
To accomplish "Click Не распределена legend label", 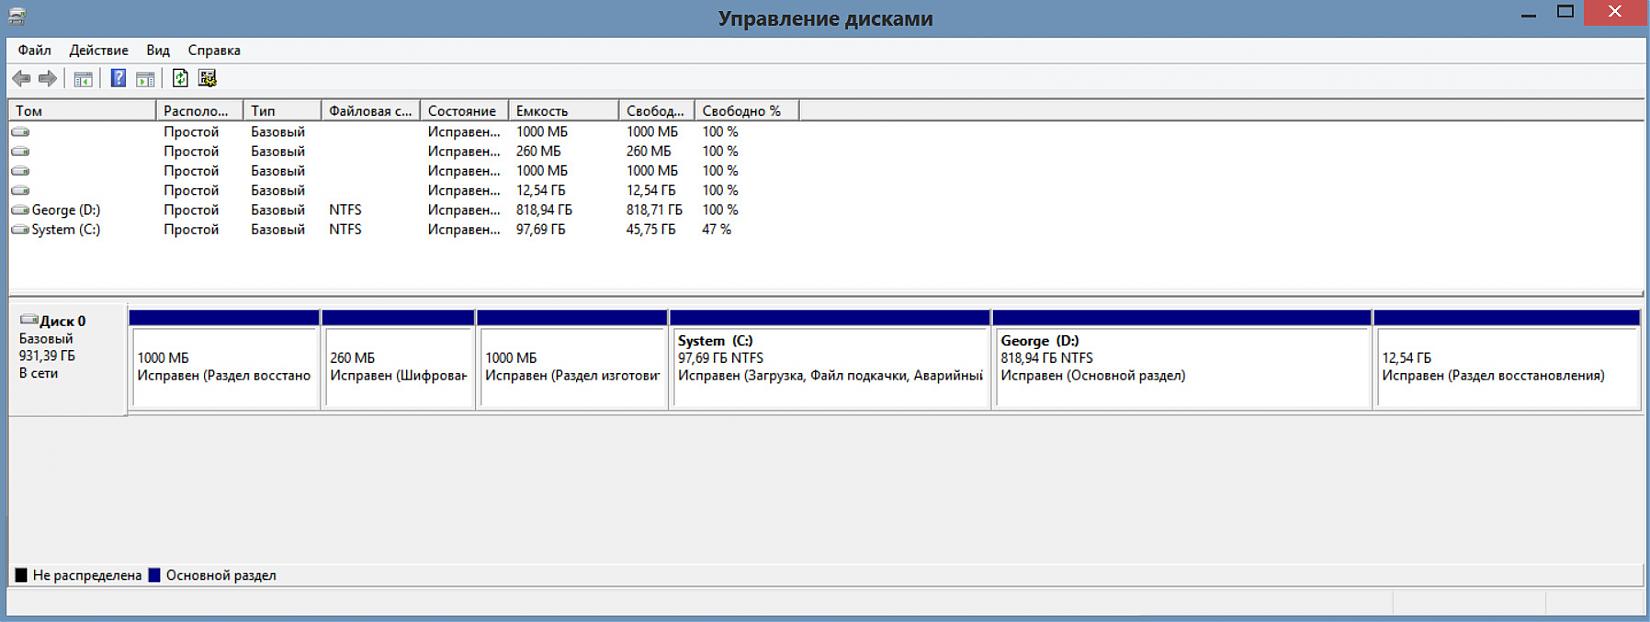I will (87, 575).
